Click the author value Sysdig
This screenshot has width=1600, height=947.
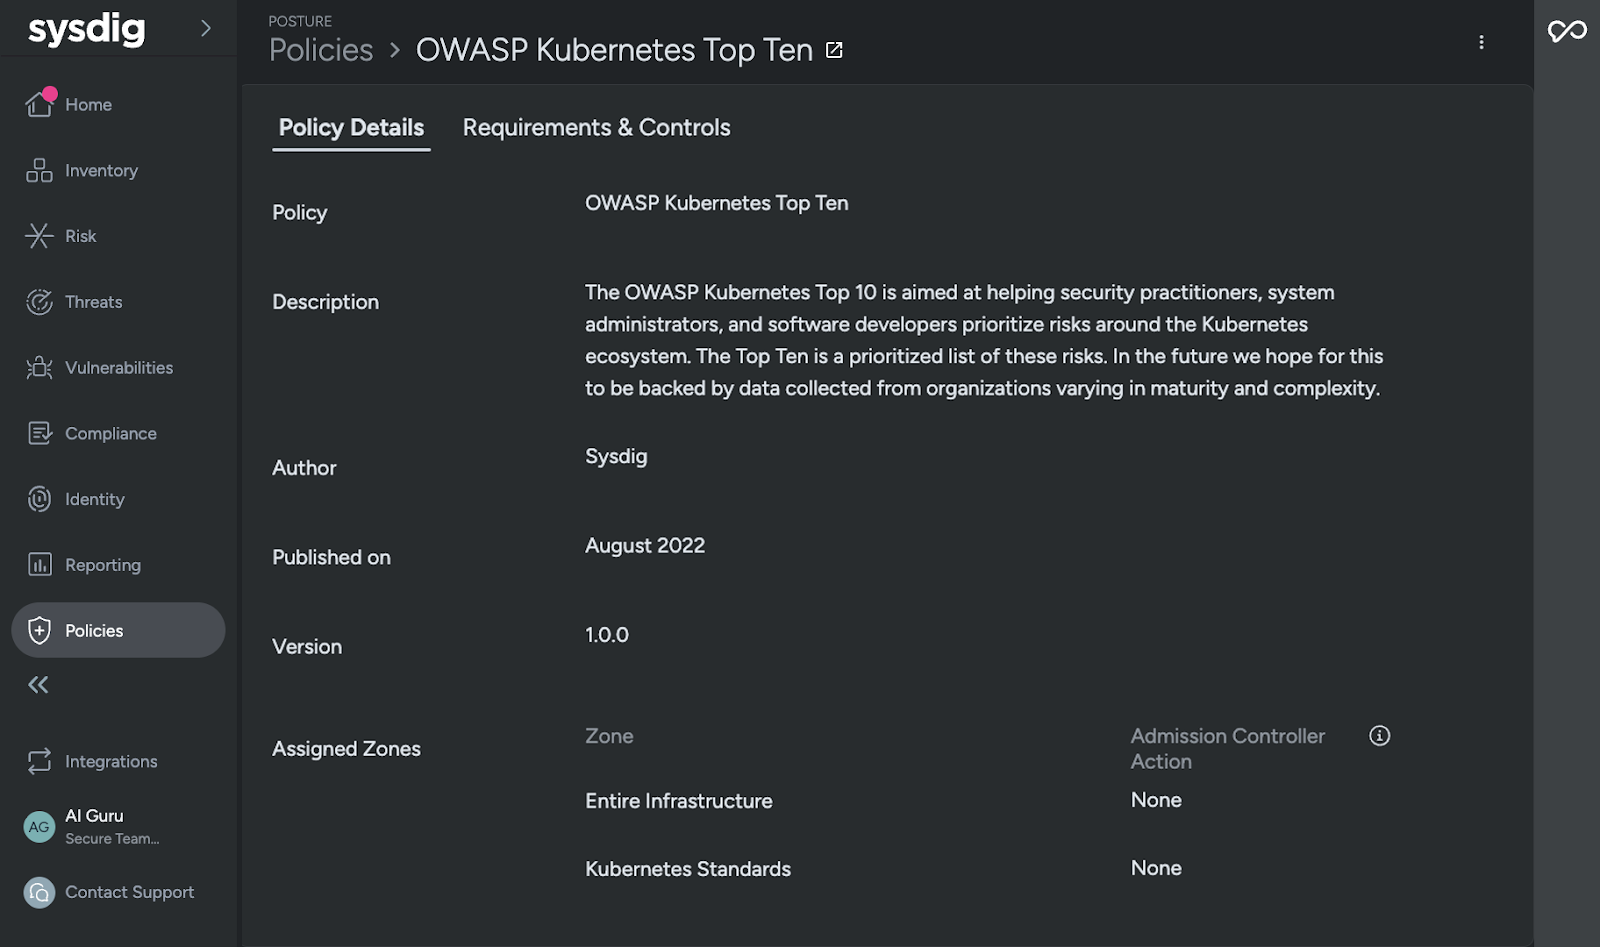point(616,456)
